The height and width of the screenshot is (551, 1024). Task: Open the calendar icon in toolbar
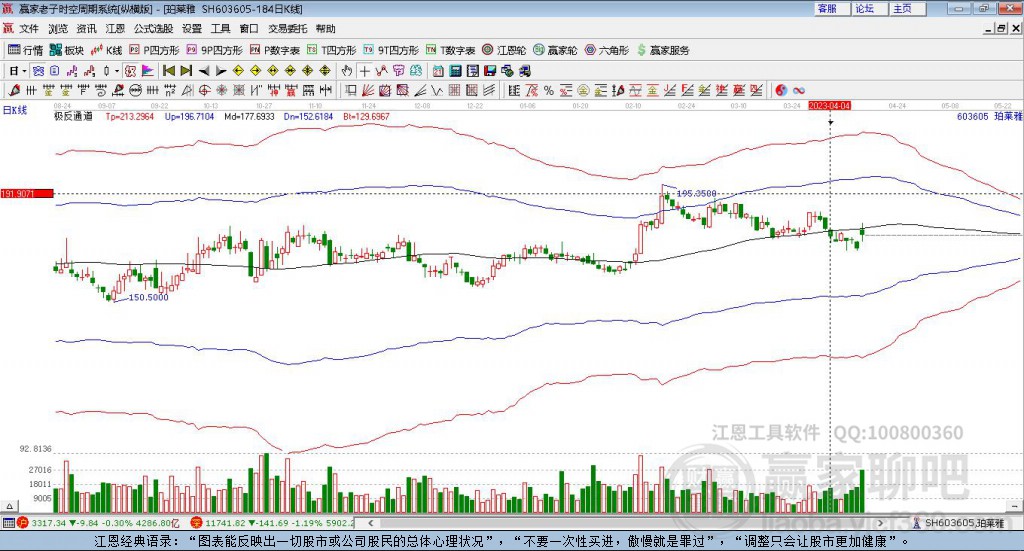tap(438, 71)
